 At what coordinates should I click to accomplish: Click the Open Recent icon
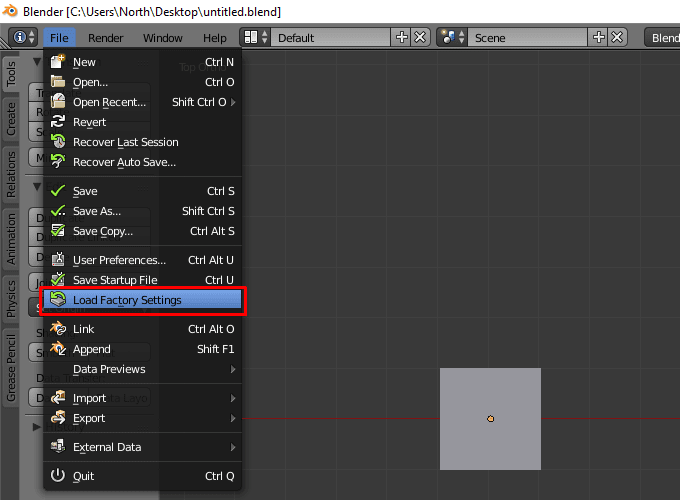(58, 101)
